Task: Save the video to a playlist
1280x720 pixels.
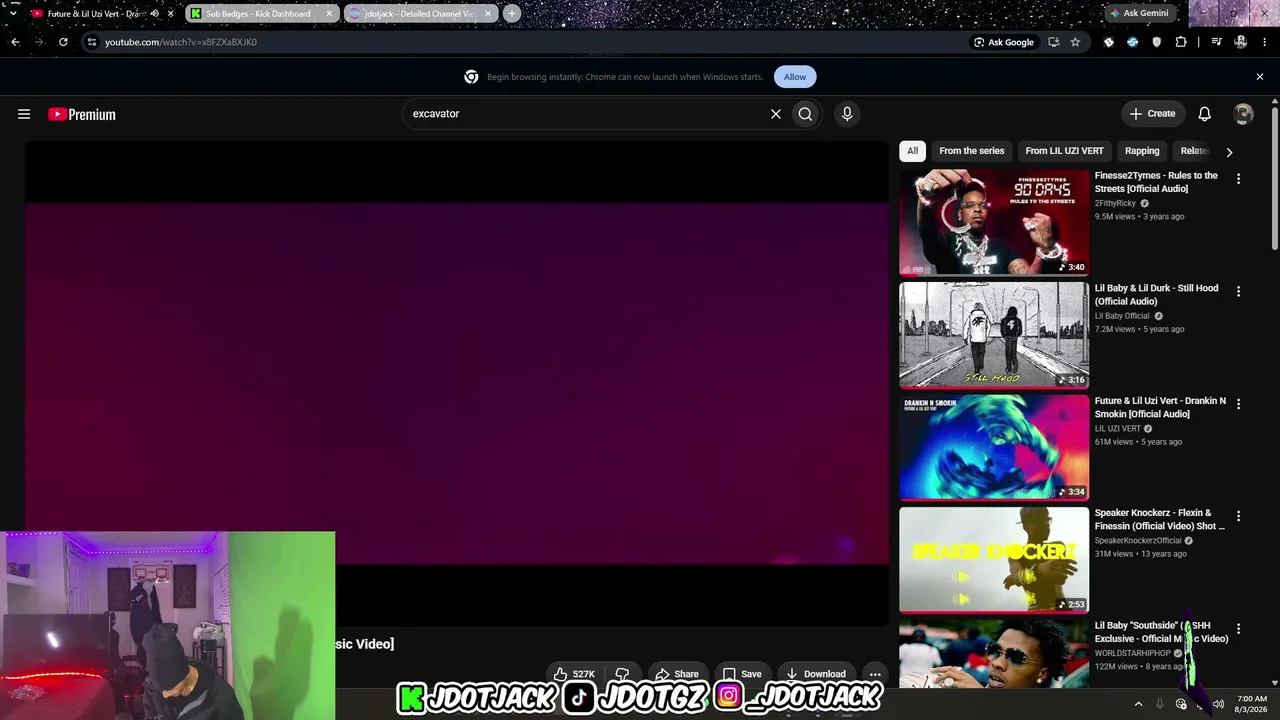Action: click(742, 674)
